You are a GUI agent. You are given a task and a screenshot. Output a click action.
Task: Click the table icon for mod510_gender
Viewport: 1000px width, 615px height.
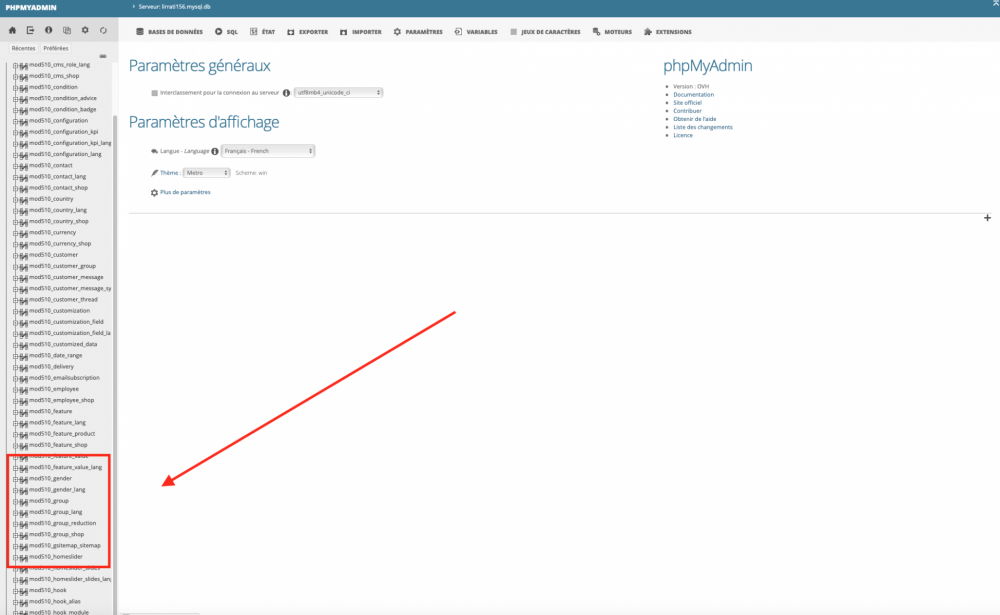coord(24,479)
